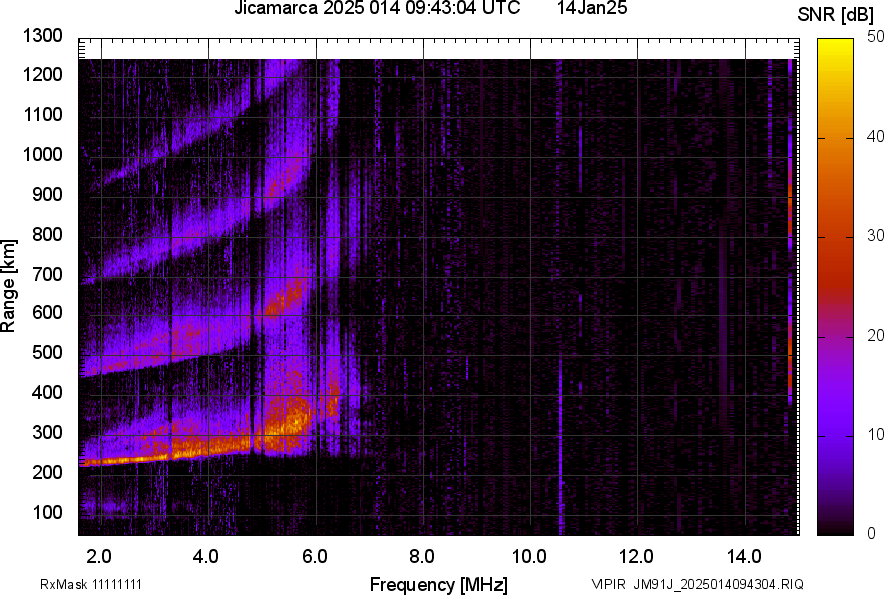
Task: Click the frequency tick label '4.0'
Action: [206, 556]
